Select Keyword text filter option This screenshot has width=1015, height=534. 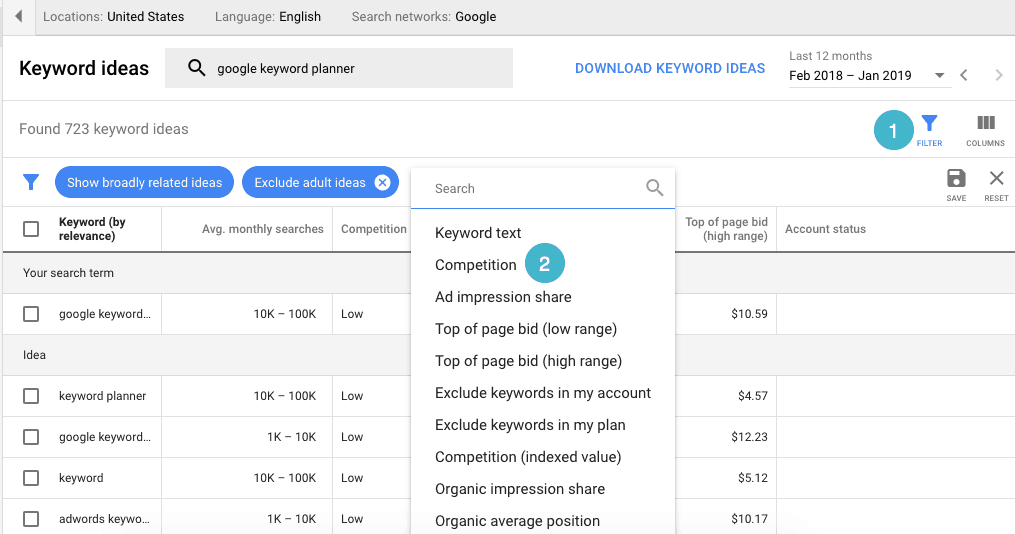point(478,233)
